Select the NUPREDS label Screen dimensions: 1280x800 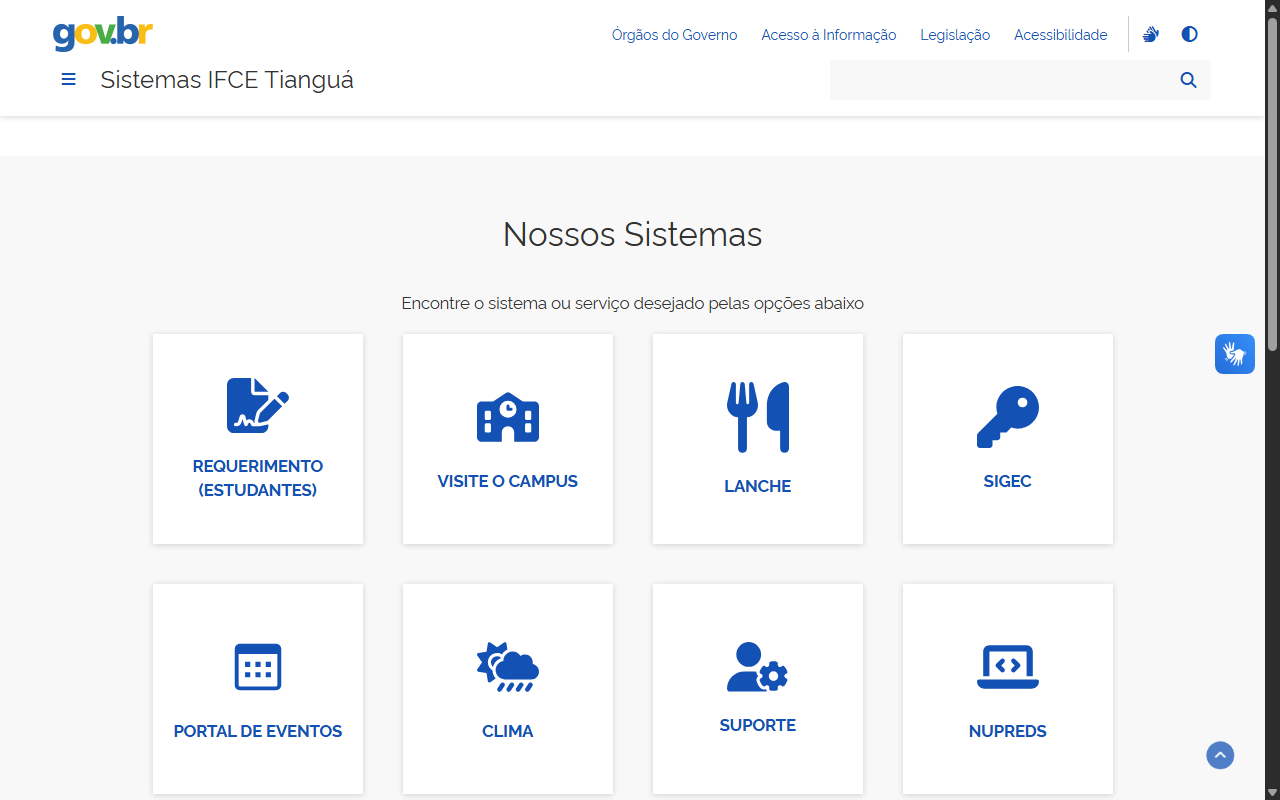(x=1008, y=731)
